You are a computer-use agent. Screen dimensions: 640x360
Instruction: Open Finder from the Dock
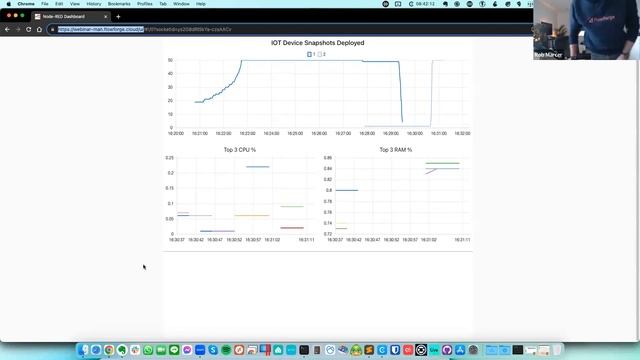click(x=83, y=350)
